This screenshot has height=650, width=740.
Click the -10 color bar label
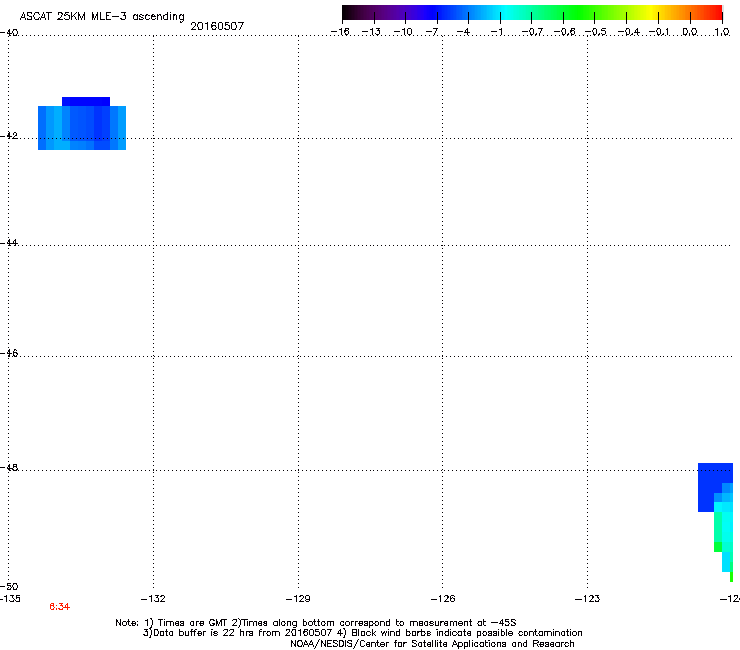(403, 32)
